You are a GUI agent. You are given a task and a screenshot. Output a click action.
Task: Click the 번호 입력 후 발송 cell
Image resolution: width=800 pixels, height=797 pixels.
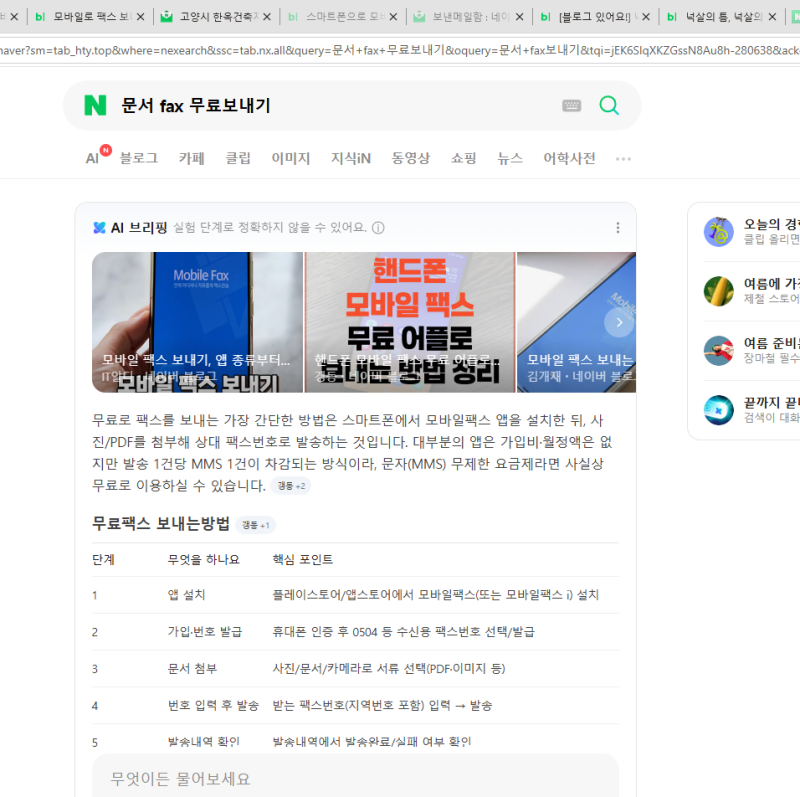tap(213, 705)
